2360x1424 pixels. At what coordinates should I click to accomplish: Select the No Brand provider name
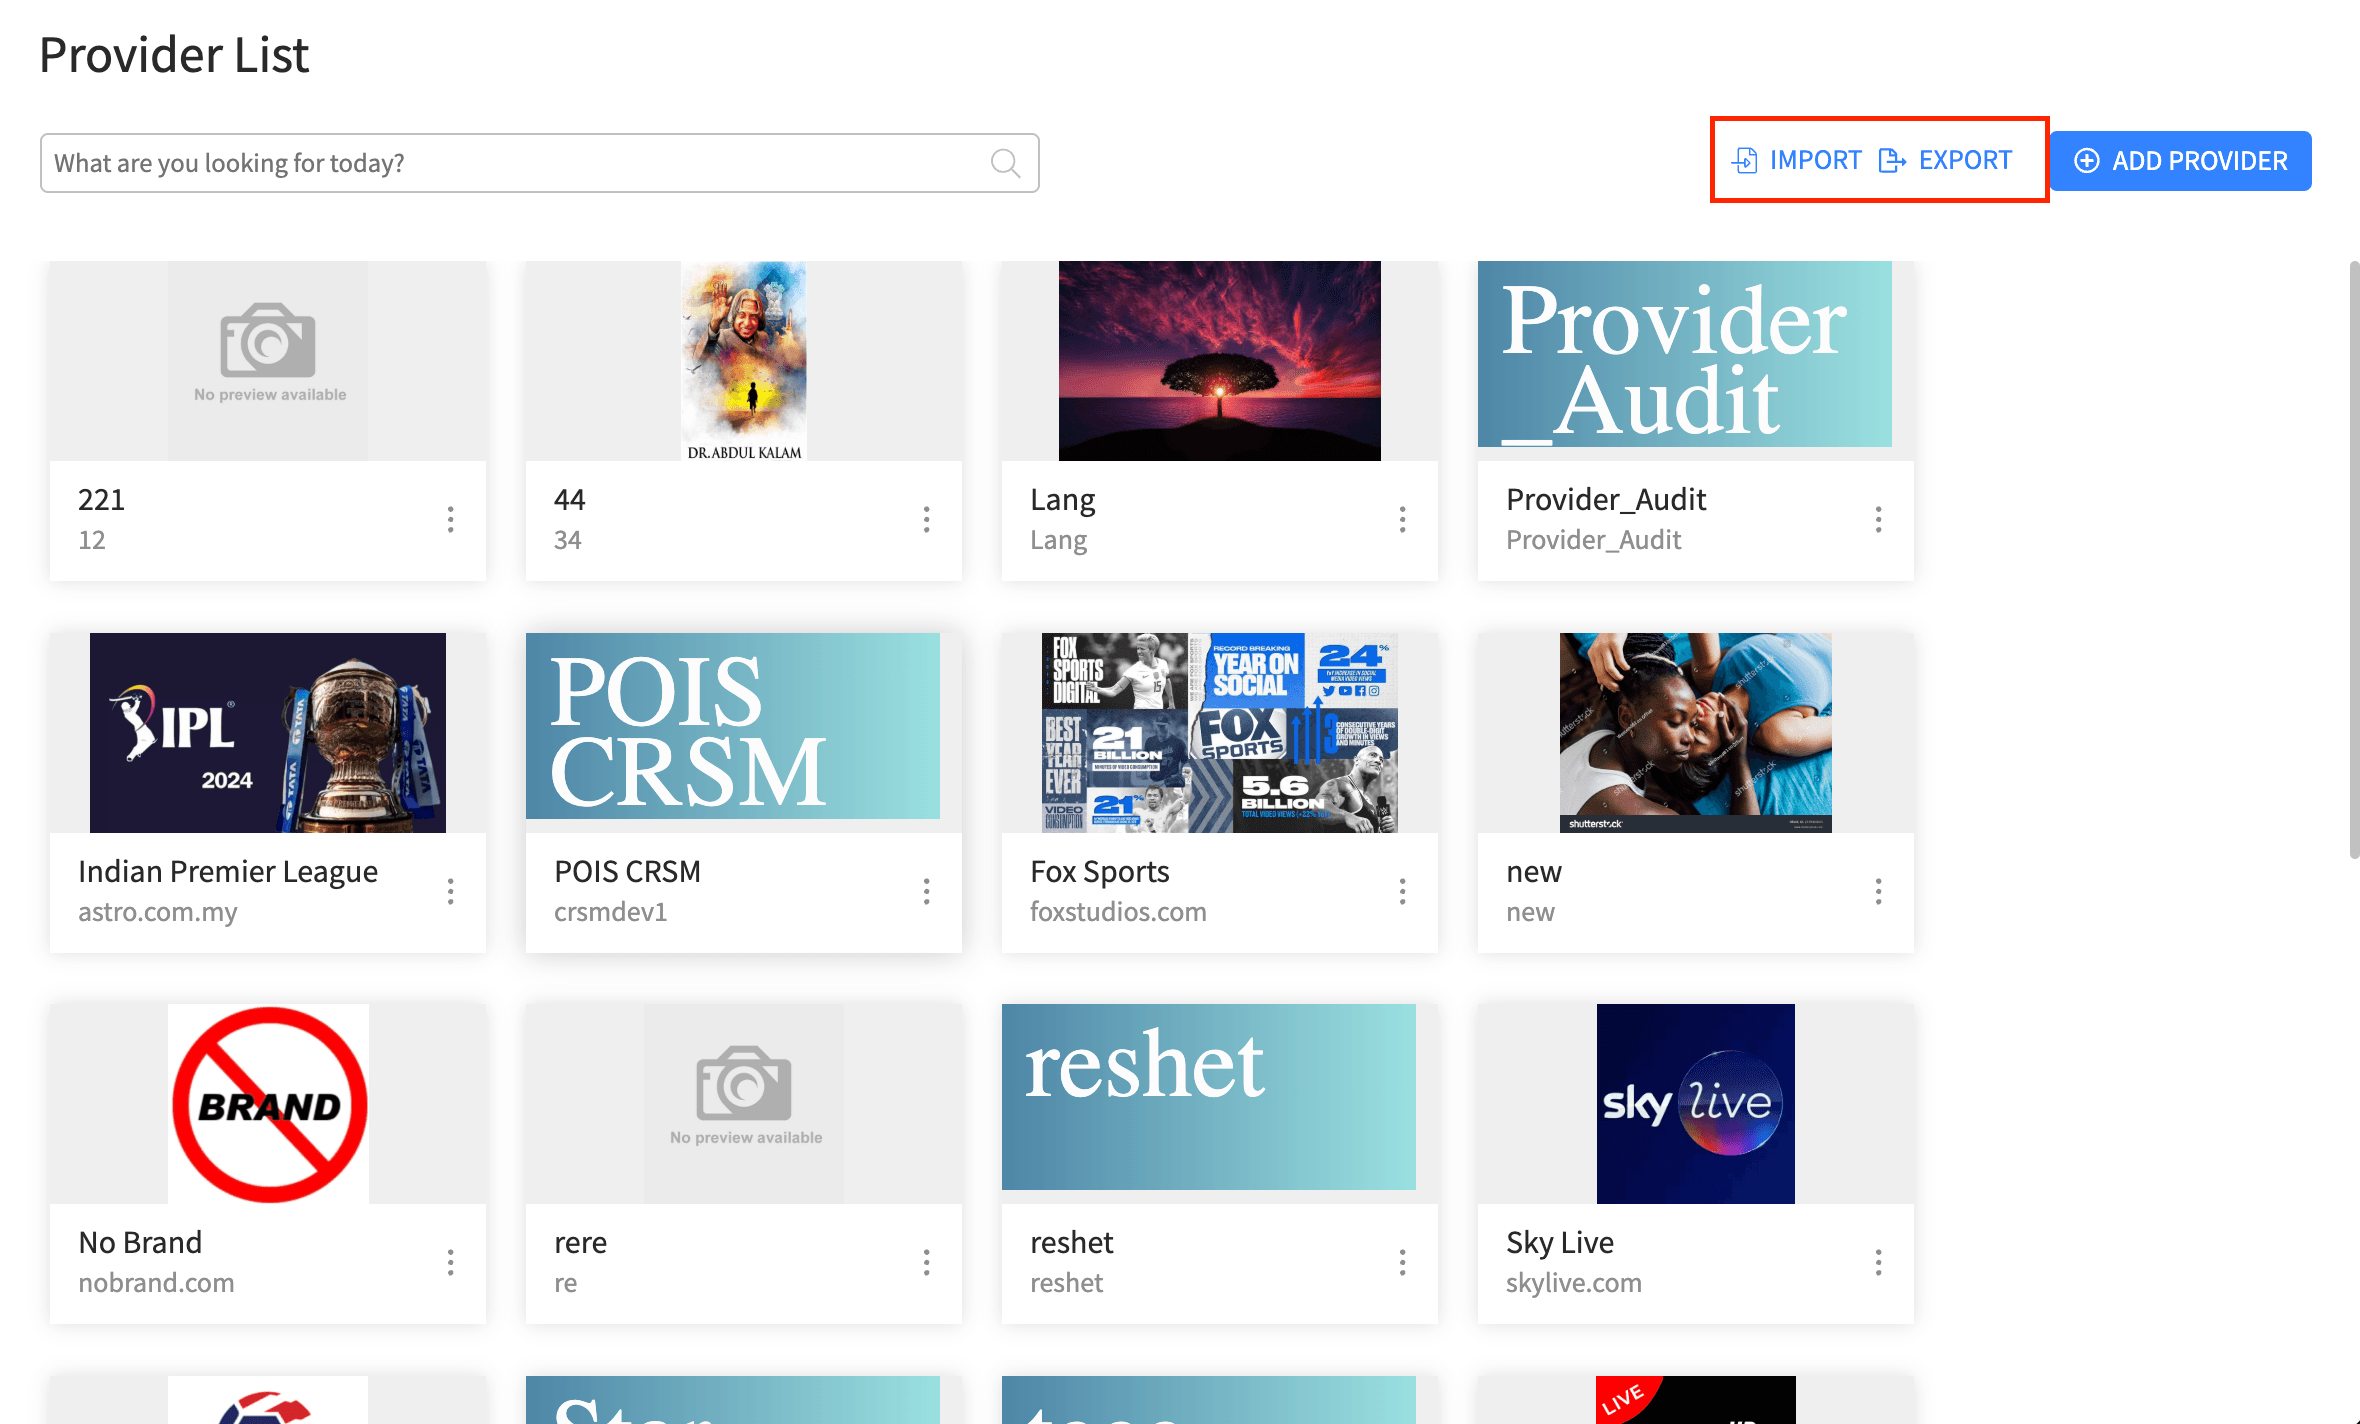[x=140, y=1242]
